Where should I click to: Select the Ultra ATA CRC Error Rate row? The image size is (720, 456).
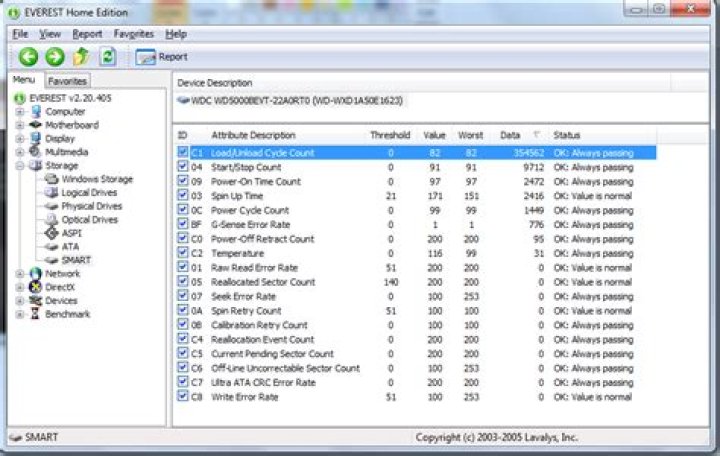click(416, 382)
